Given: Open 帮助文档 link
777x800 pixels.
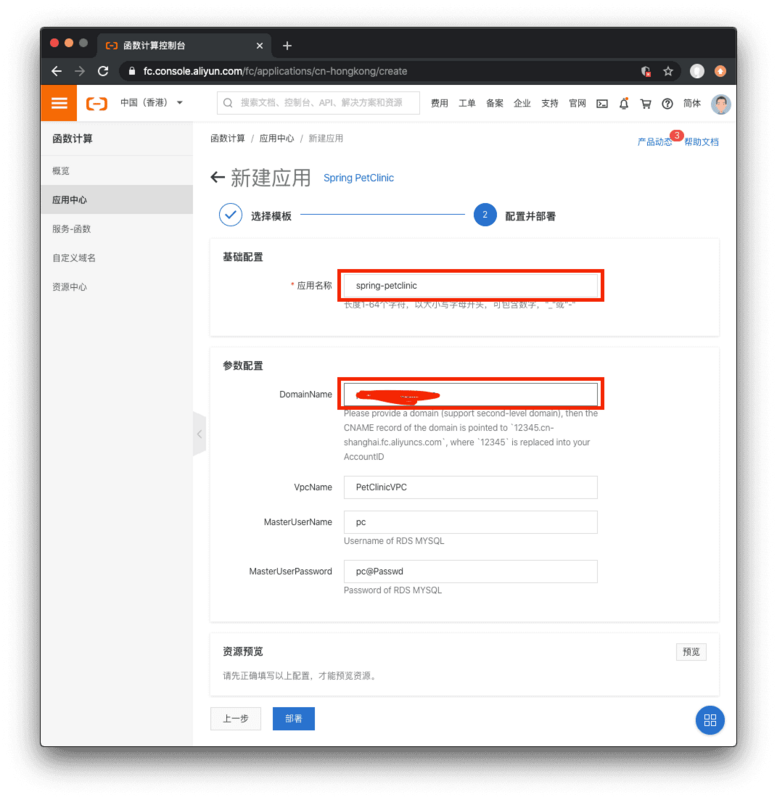Looking at the screenshot, I should [701, 142].
